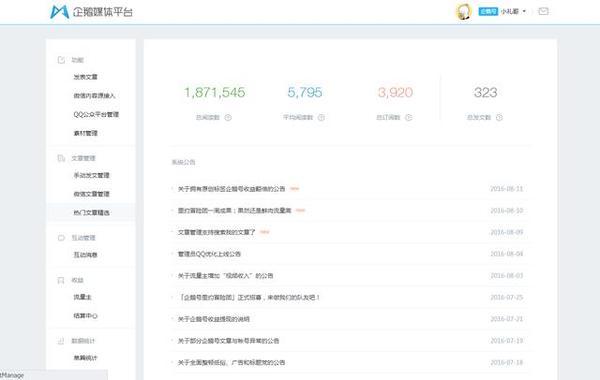600x380 pixels.
Task: Expand the account dropdown arrow
Action: [524, 11]
